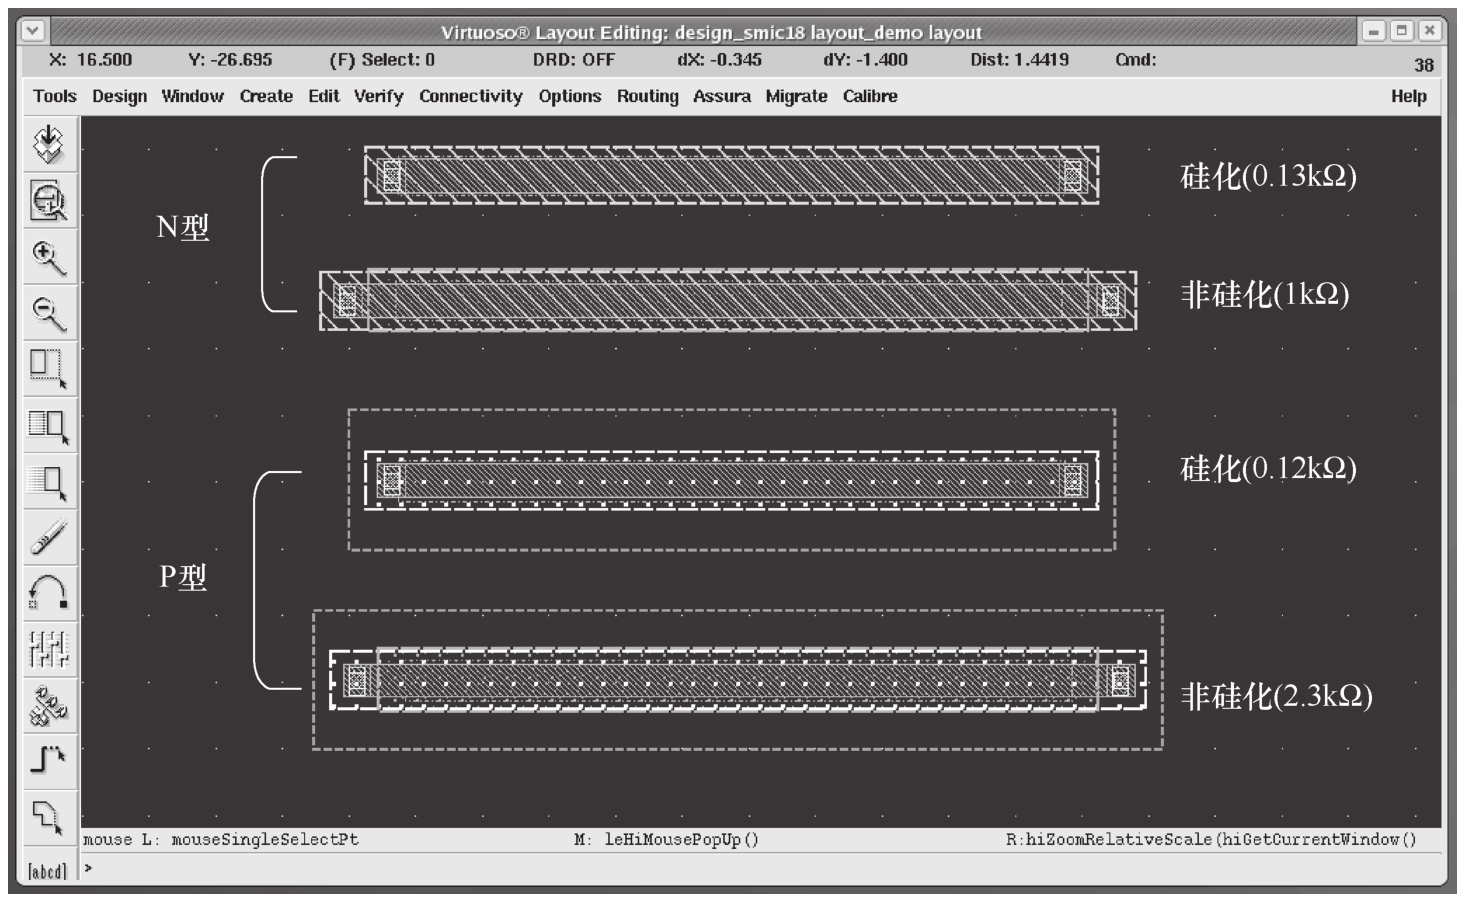This screenshot has width=1461, height=897.
Task: Select the non-silicided N-type resistor (1kΩ)
Action: tap(728, 300)
